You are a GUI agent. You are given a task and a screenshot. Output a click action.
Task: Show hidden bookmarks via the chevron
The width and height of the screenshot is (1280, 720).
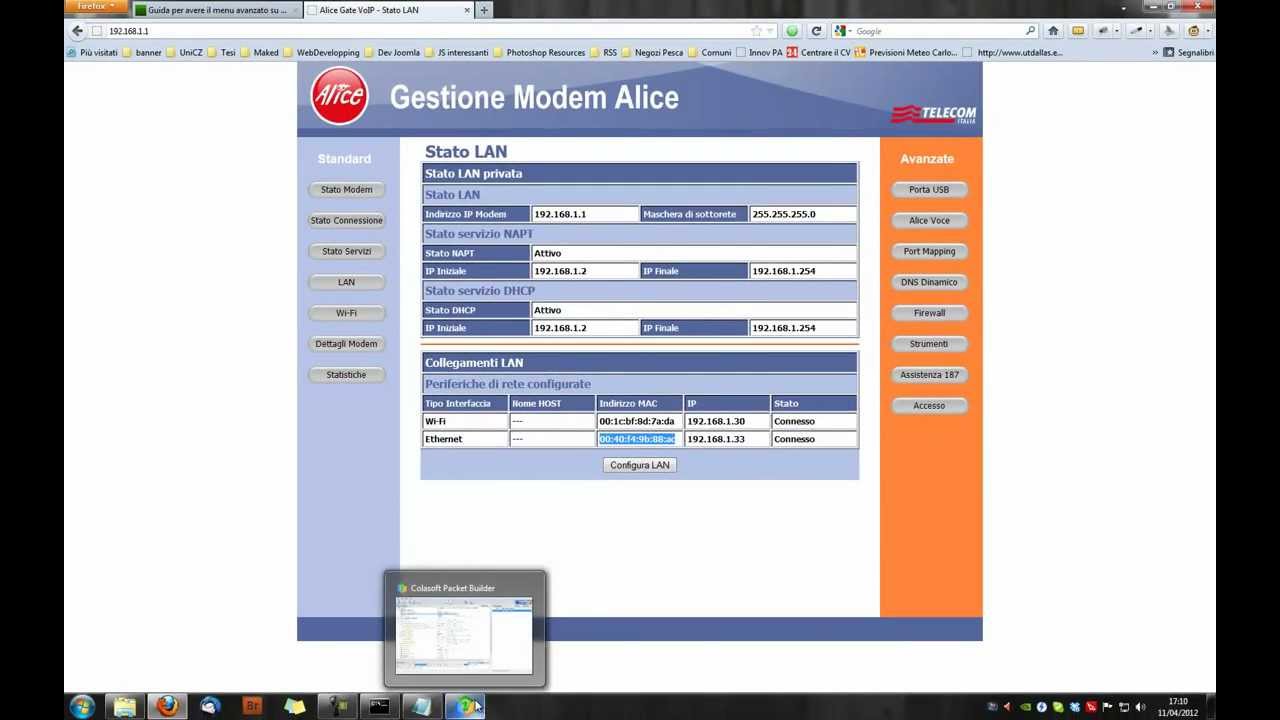point(1155,52)
